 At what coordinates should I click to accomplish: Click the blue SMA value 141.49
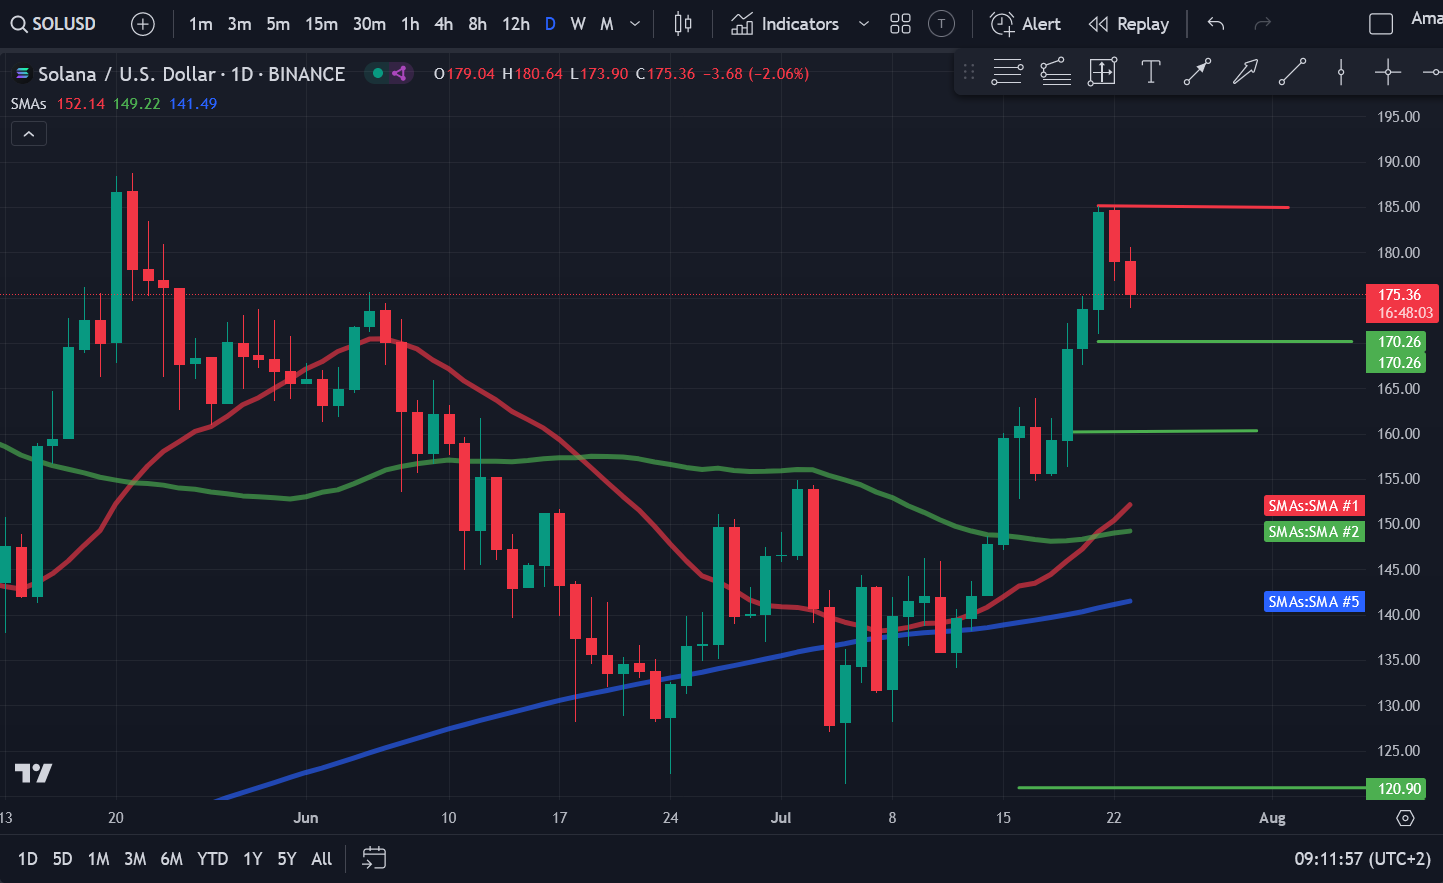coord(193,104)
